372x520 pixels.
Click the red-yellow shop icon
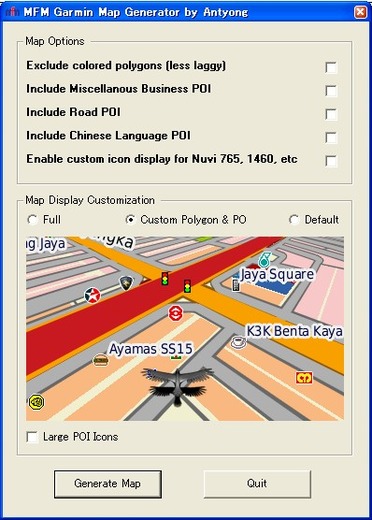(304, 378)
